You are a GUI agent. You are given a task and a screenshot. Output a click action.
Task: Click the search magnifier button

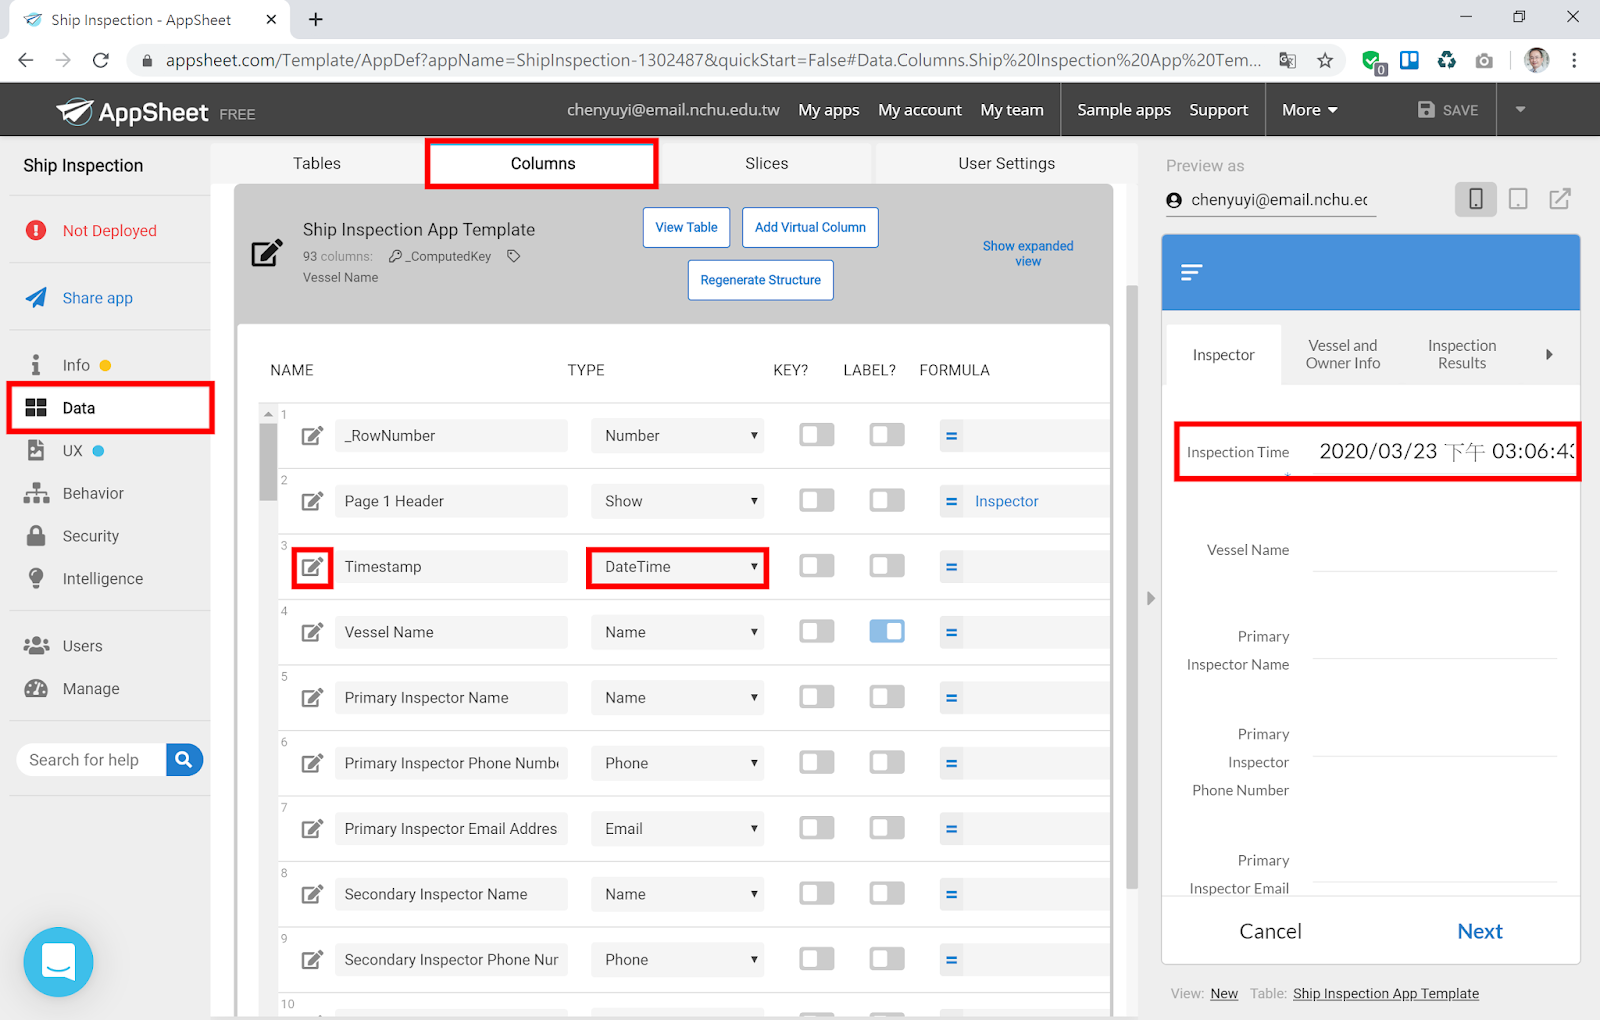pos(184,760)
